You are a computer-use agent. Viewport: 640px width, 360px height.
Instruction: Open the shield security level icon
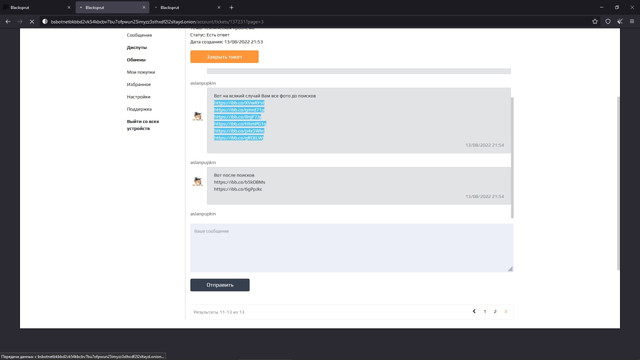(608, 22)
